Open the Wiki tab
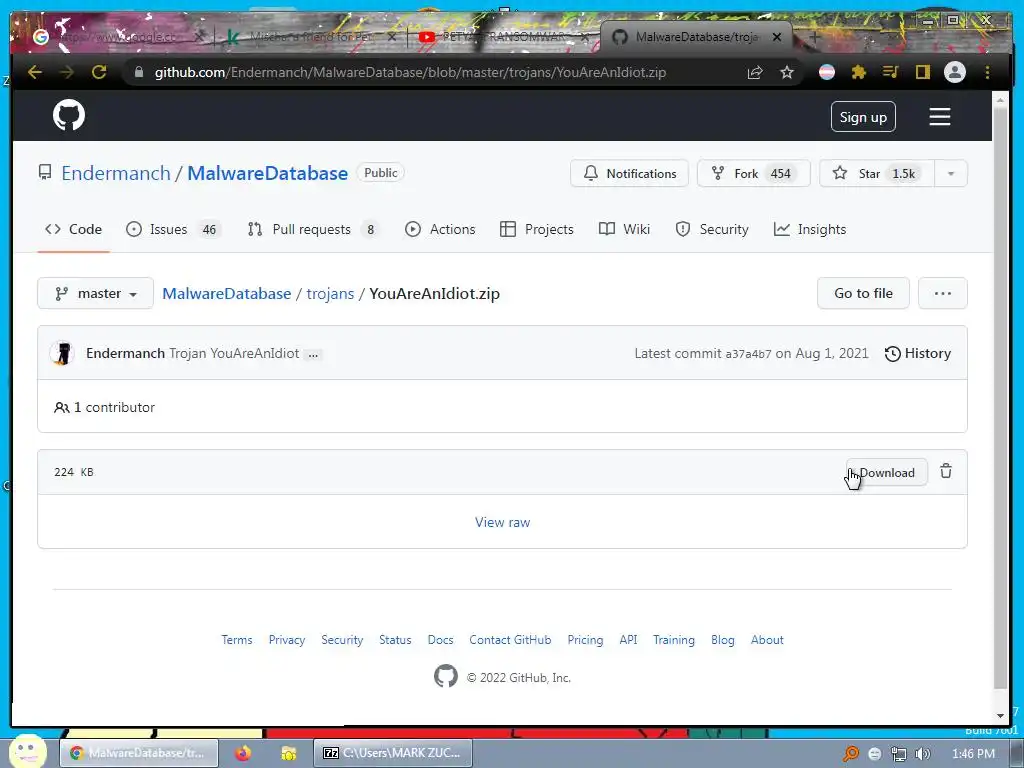This screenshot has width=1024, height=768. click(x=624, y=229)
